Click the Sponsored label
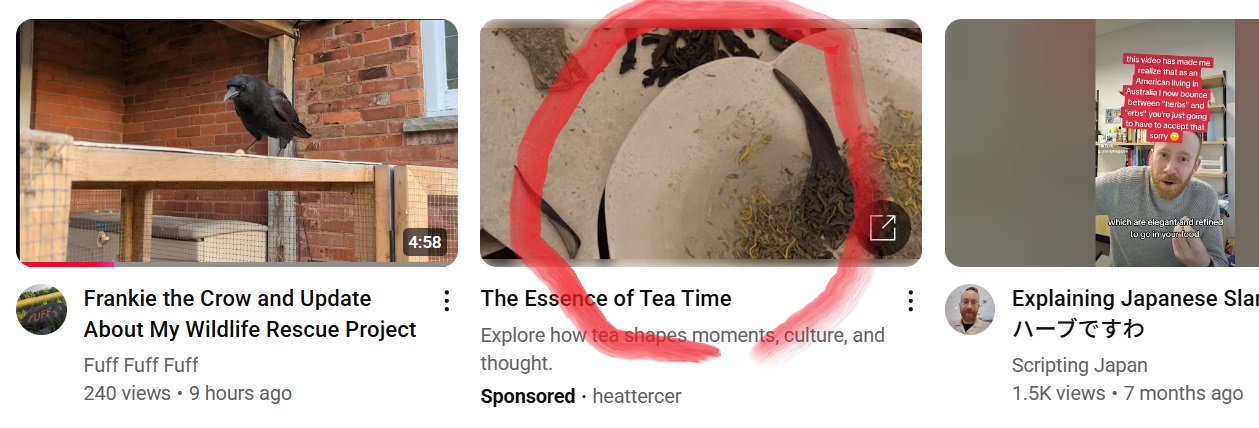Viewport: 1259px width, 428px height. [x=528, y=396]
